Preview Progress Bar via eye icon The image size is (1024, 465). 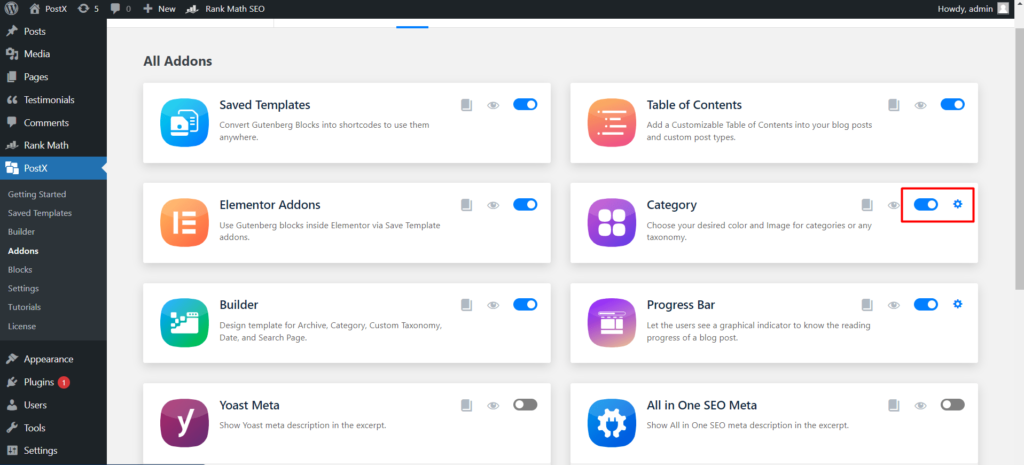[893, 305]
